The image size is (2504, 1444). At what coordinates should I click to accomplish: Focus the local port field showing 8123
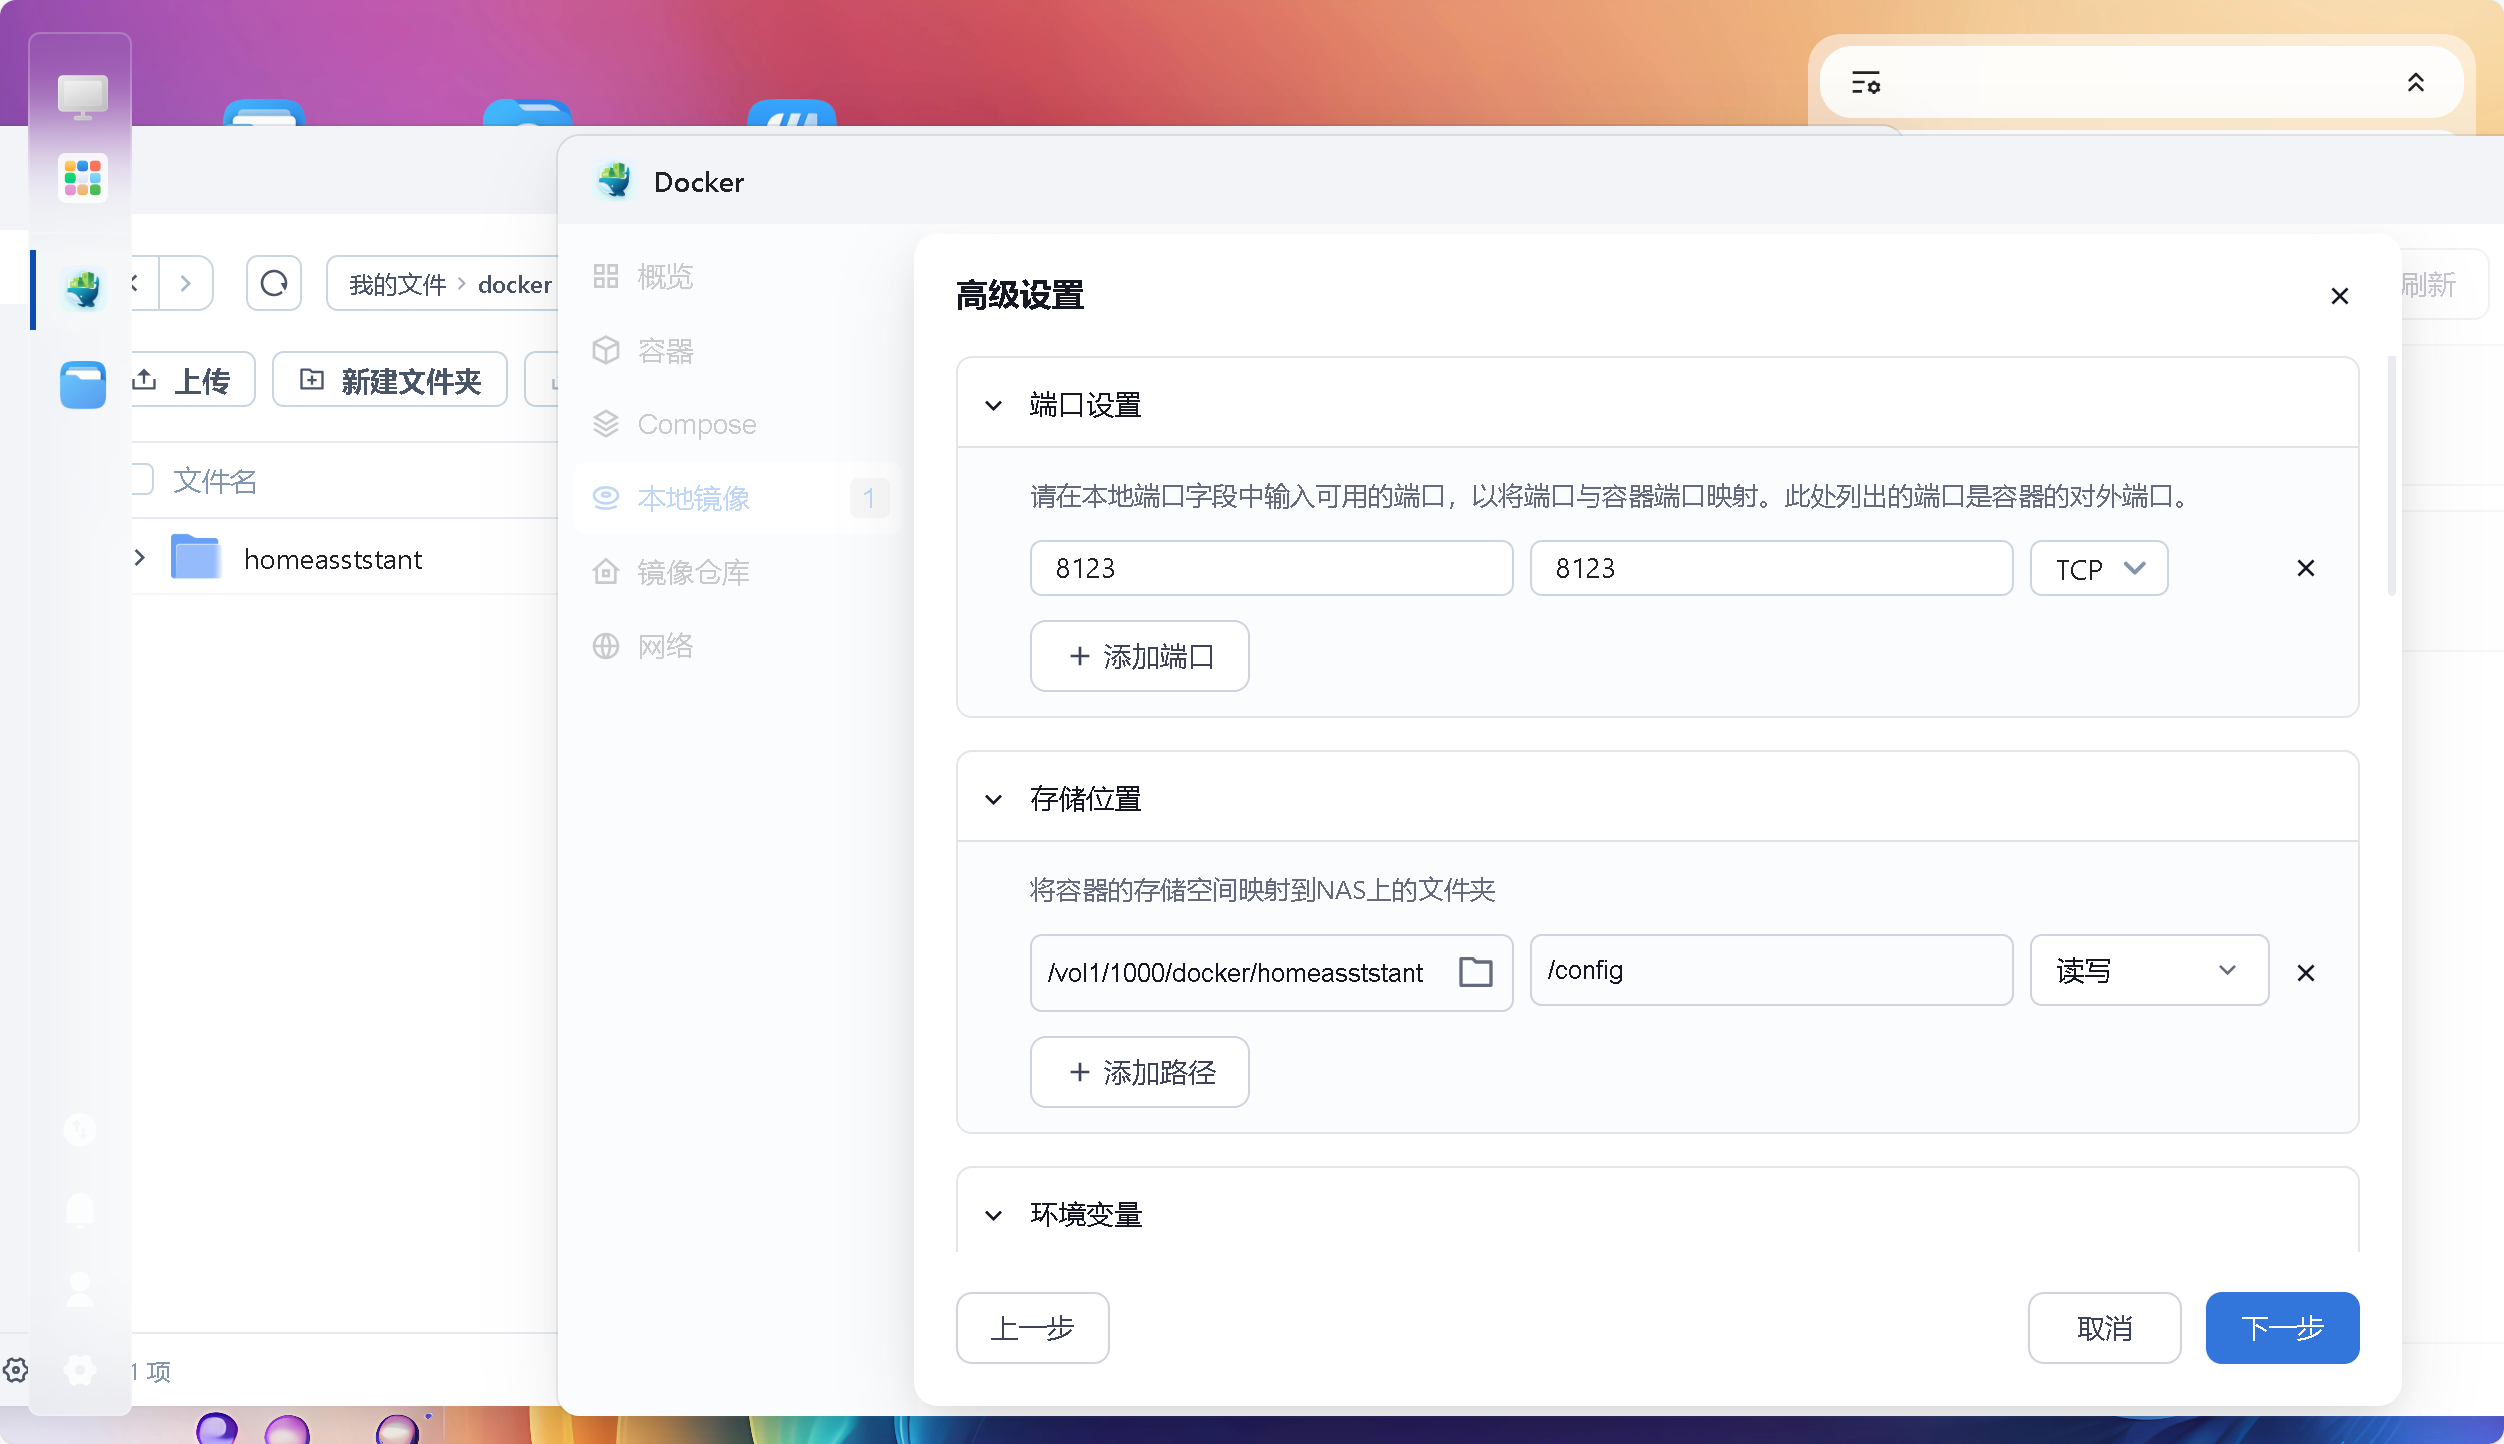click(x=1271, y=568)
